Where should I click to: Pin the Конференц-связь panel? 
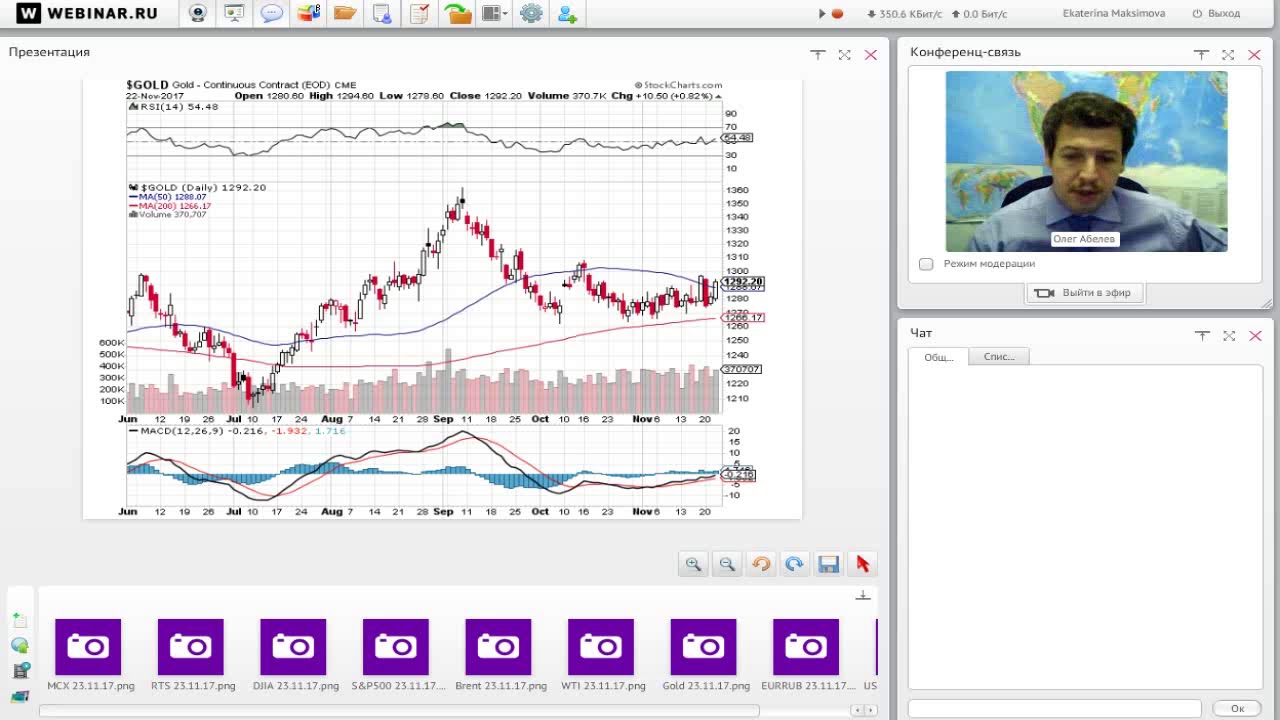point(1201,55)
